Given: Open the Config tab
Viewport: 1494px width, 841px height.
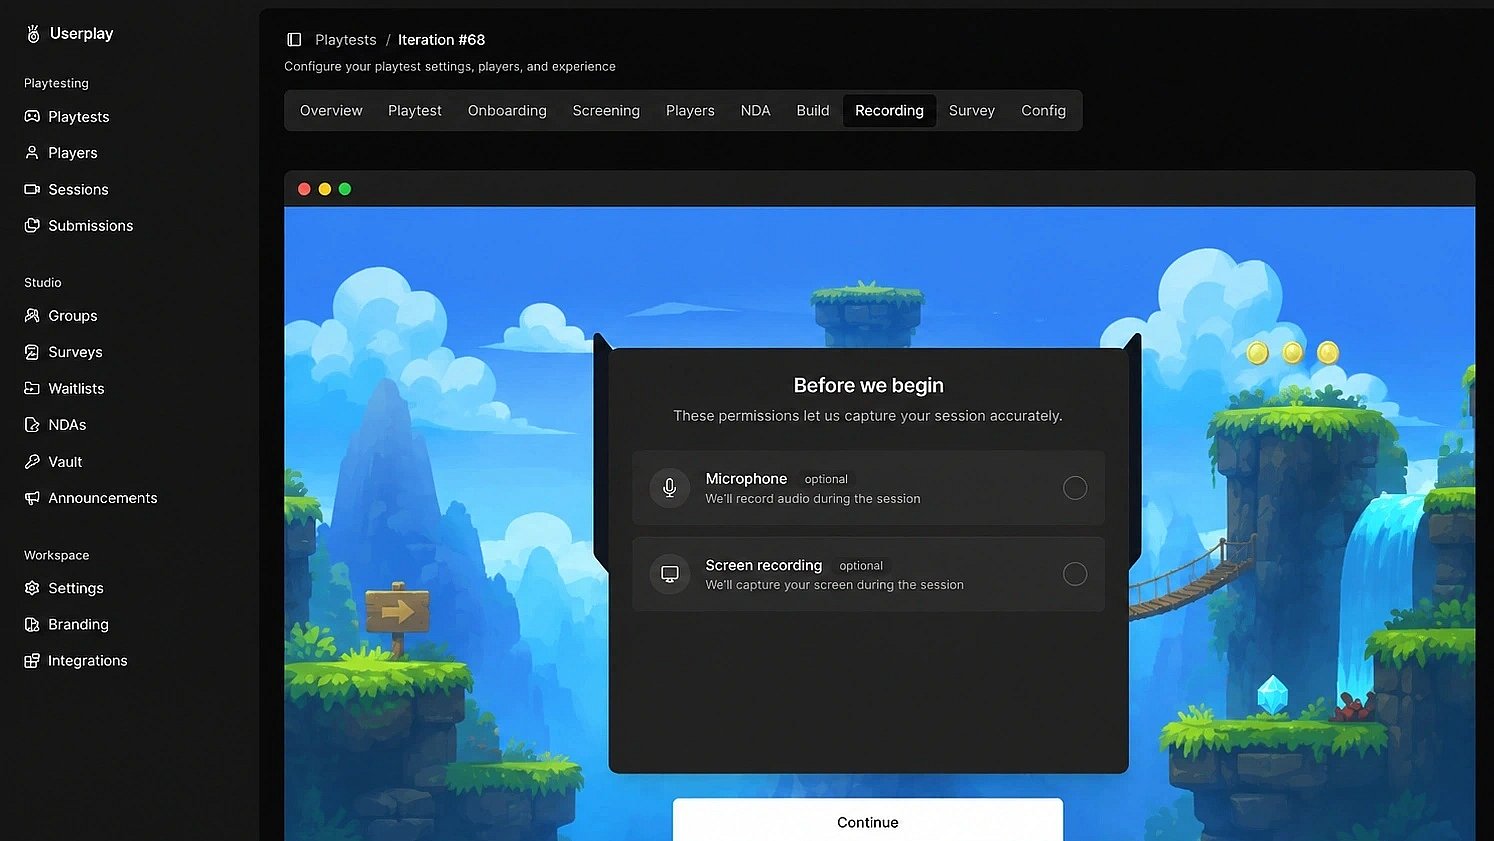Looking at the screenshot, I should coord(1043,111).
